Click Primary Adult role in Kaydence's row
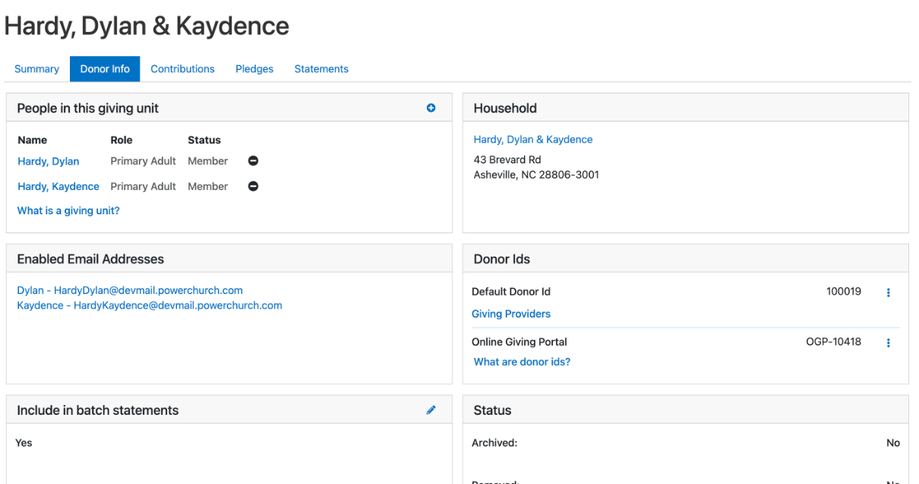Viewport: 919px width, 484px height. point(143,186)
